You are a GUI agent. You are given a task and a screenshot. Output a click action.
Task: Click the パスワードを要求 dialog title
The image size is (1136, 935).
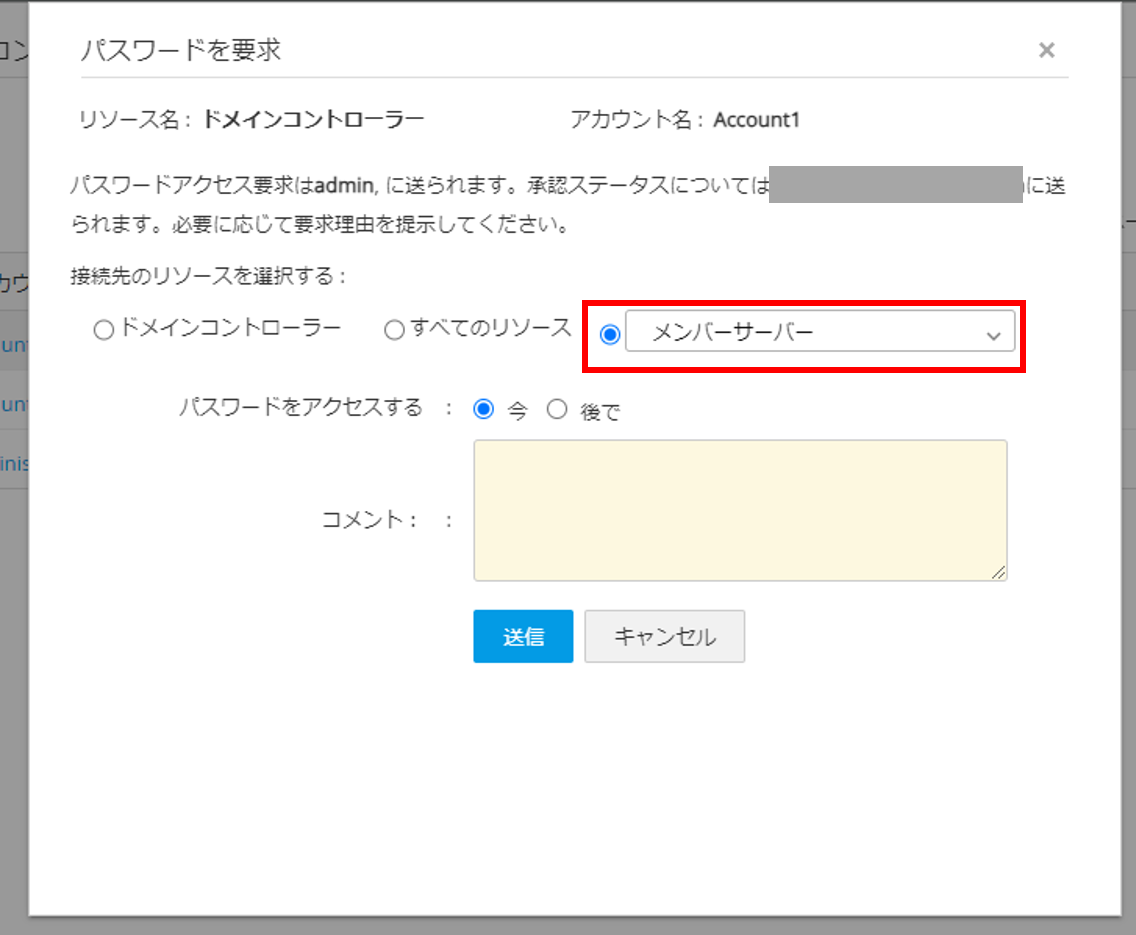[x=180, y=50]
